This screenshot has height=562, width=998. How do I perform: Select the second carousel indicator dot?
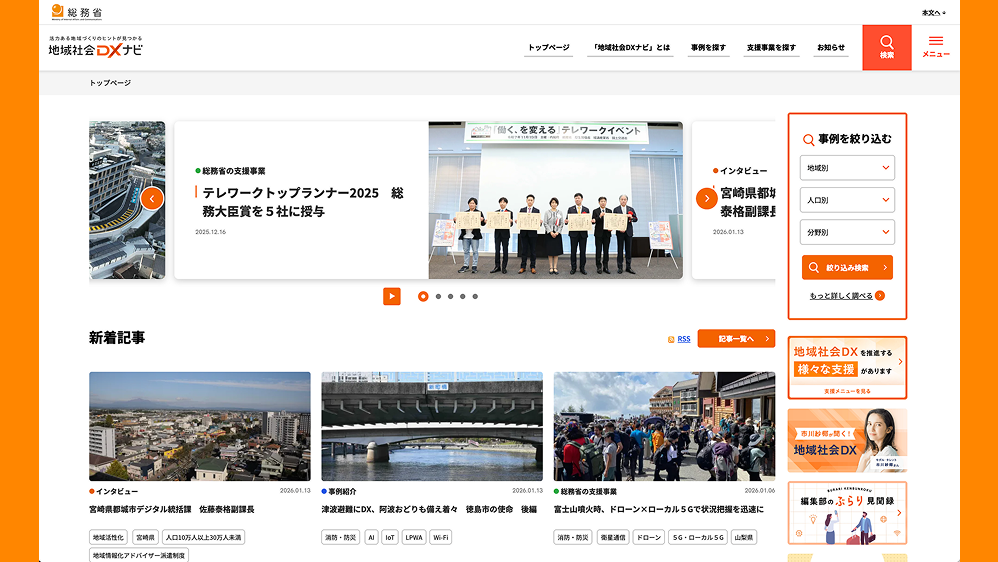(438, 296)
